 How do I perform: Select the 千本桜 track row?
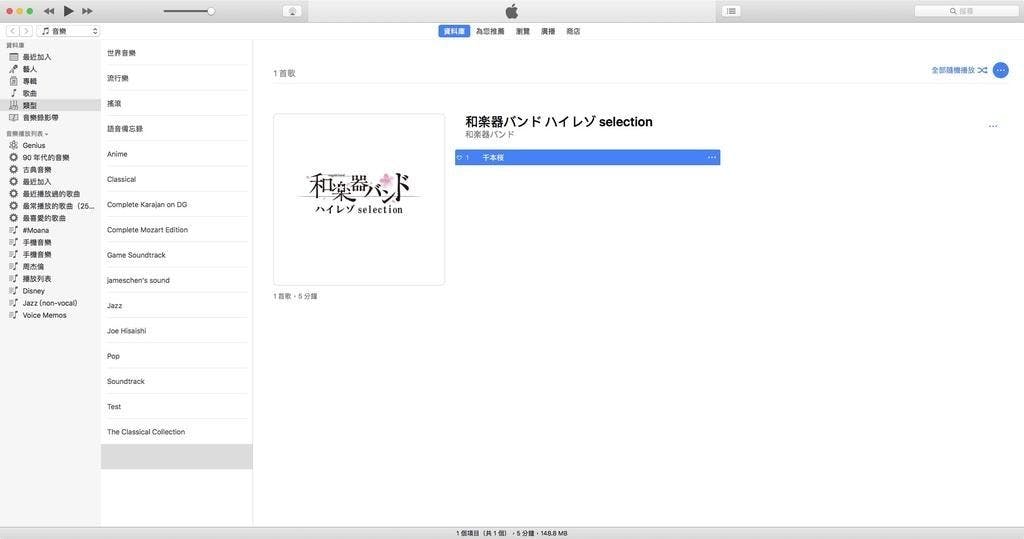point(587,157)
